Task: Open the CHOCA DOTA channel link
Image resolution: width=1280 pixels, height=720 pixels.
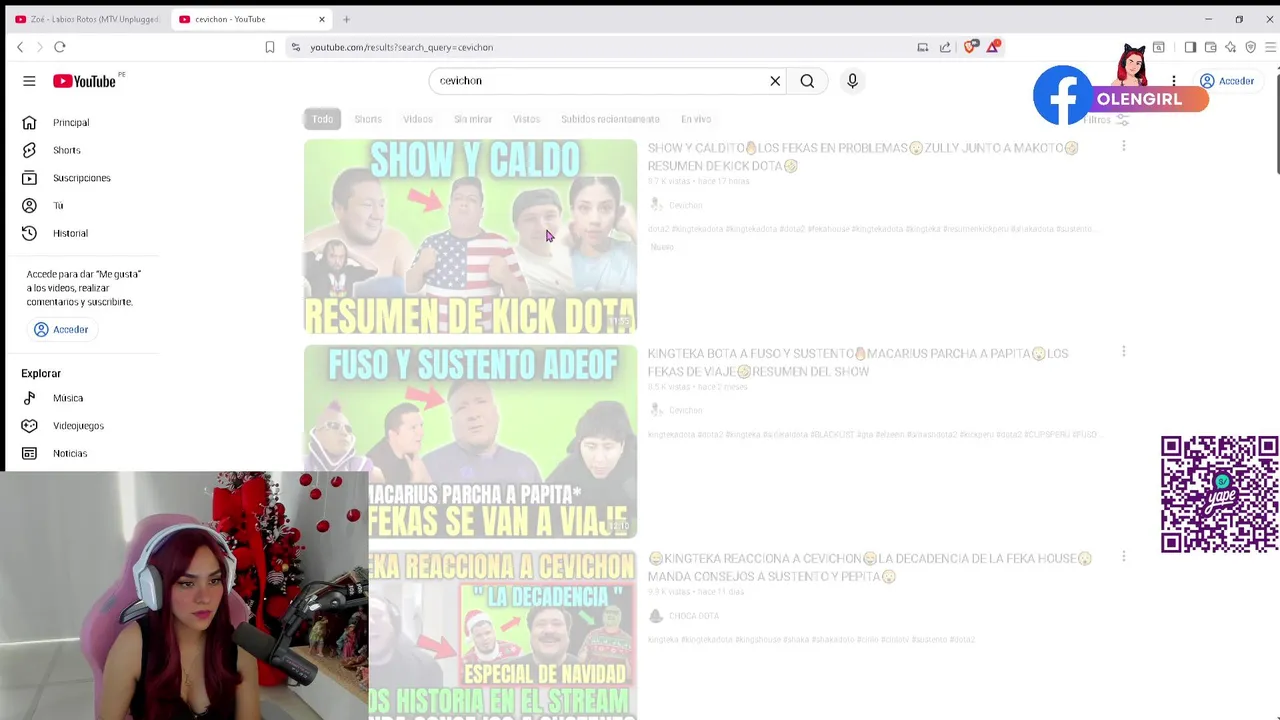Action: coord(694,616)
